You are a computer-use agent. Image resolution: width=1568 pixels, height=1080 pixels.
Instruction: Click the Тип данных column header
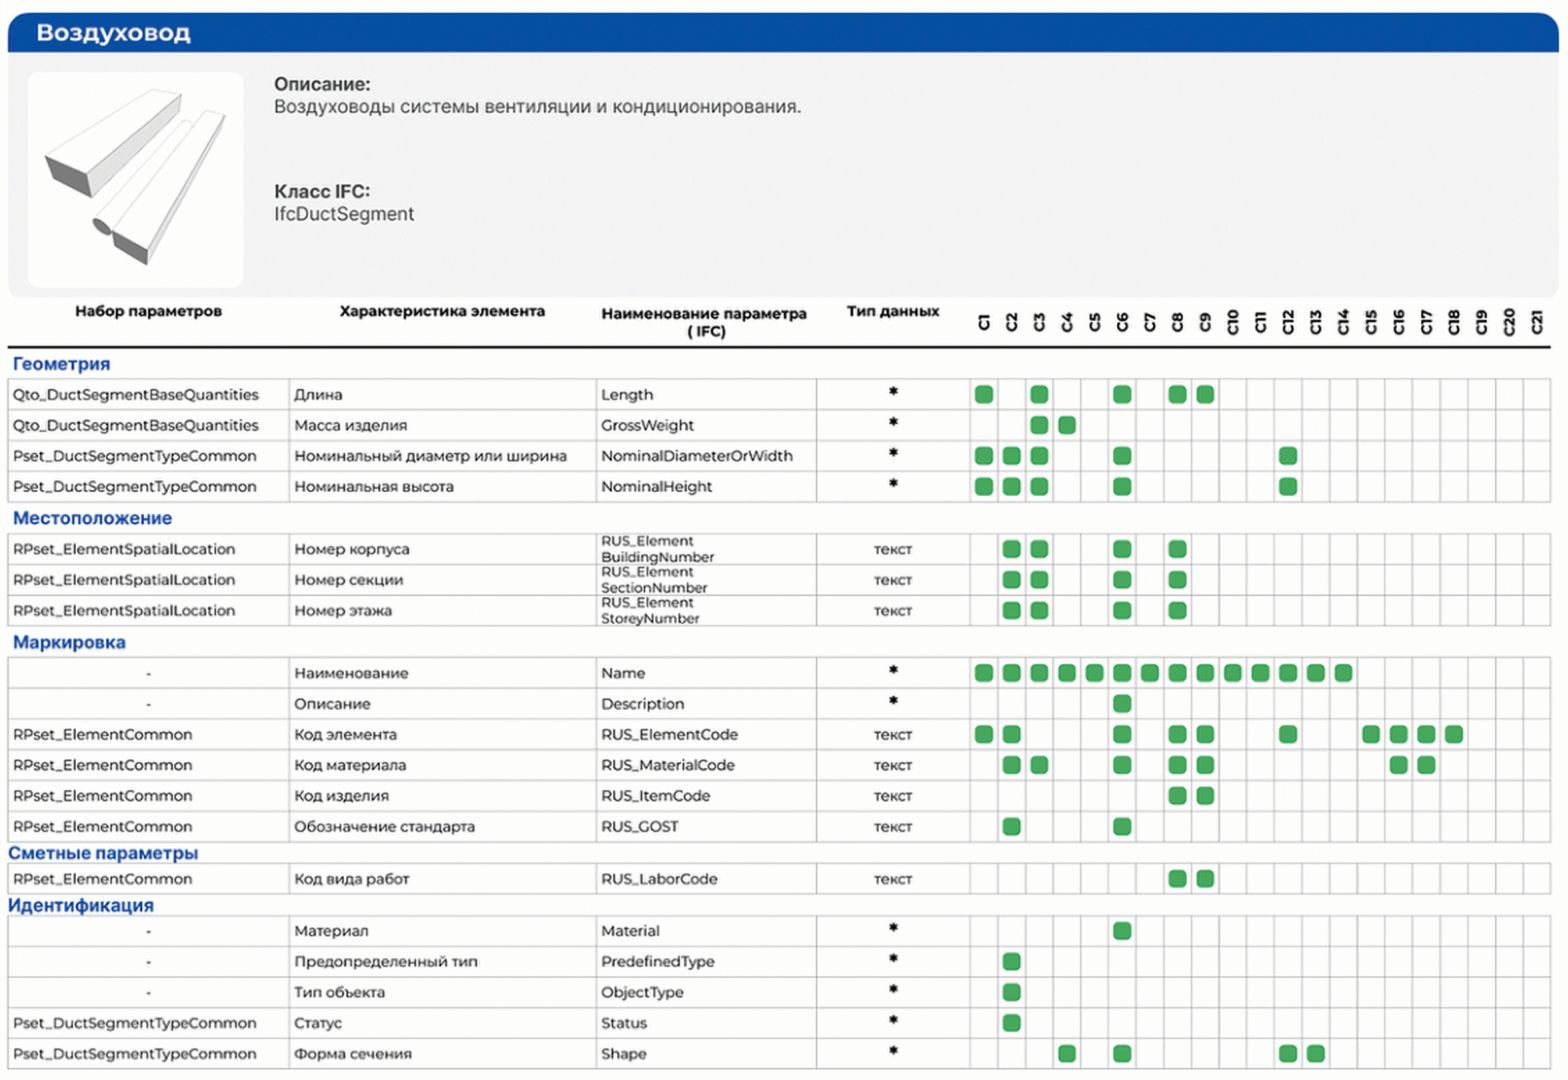click(893, 311)
